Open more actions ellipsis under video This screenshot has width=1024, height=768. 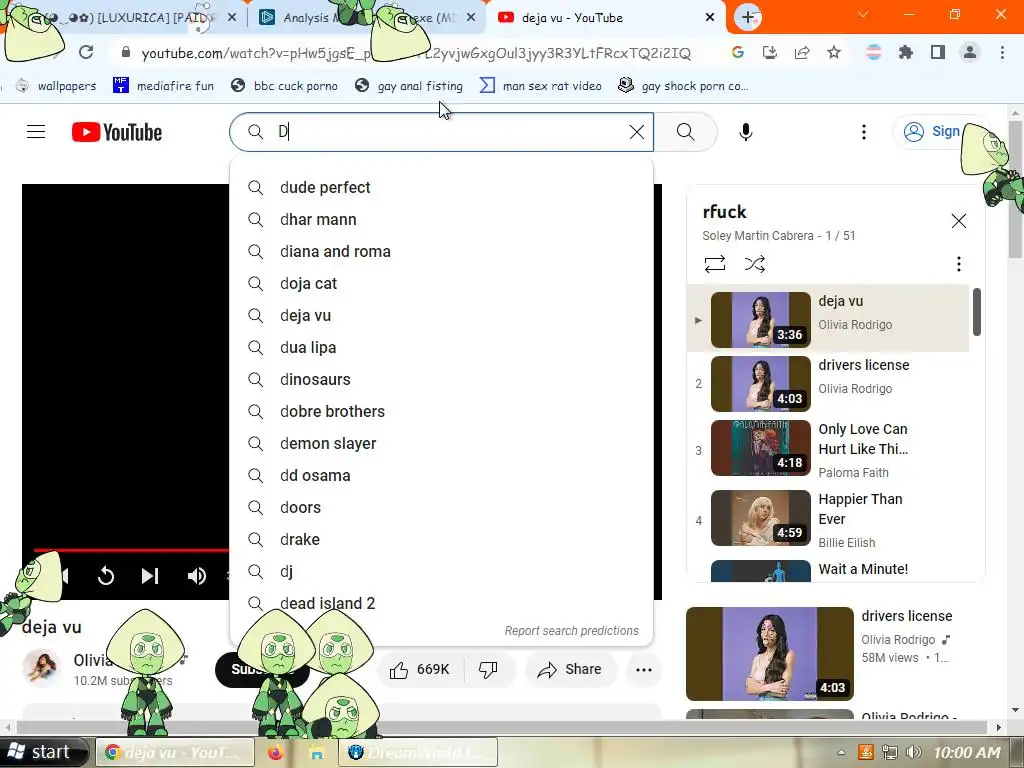pyautogui.click(x=644, y=669)
